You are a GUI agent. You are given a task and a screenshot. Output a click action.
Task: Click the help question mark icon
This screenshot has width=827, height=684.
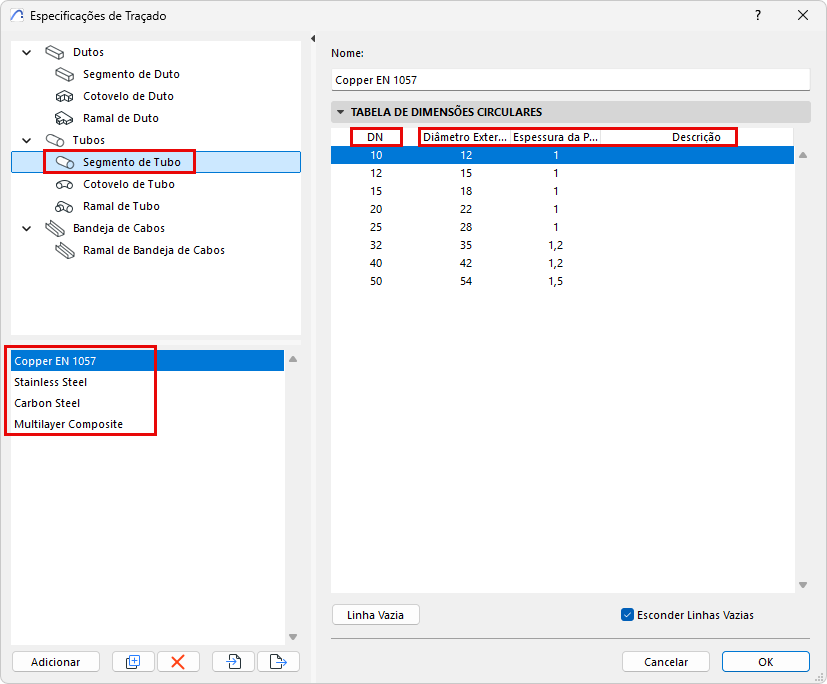(x=758, y=15)
